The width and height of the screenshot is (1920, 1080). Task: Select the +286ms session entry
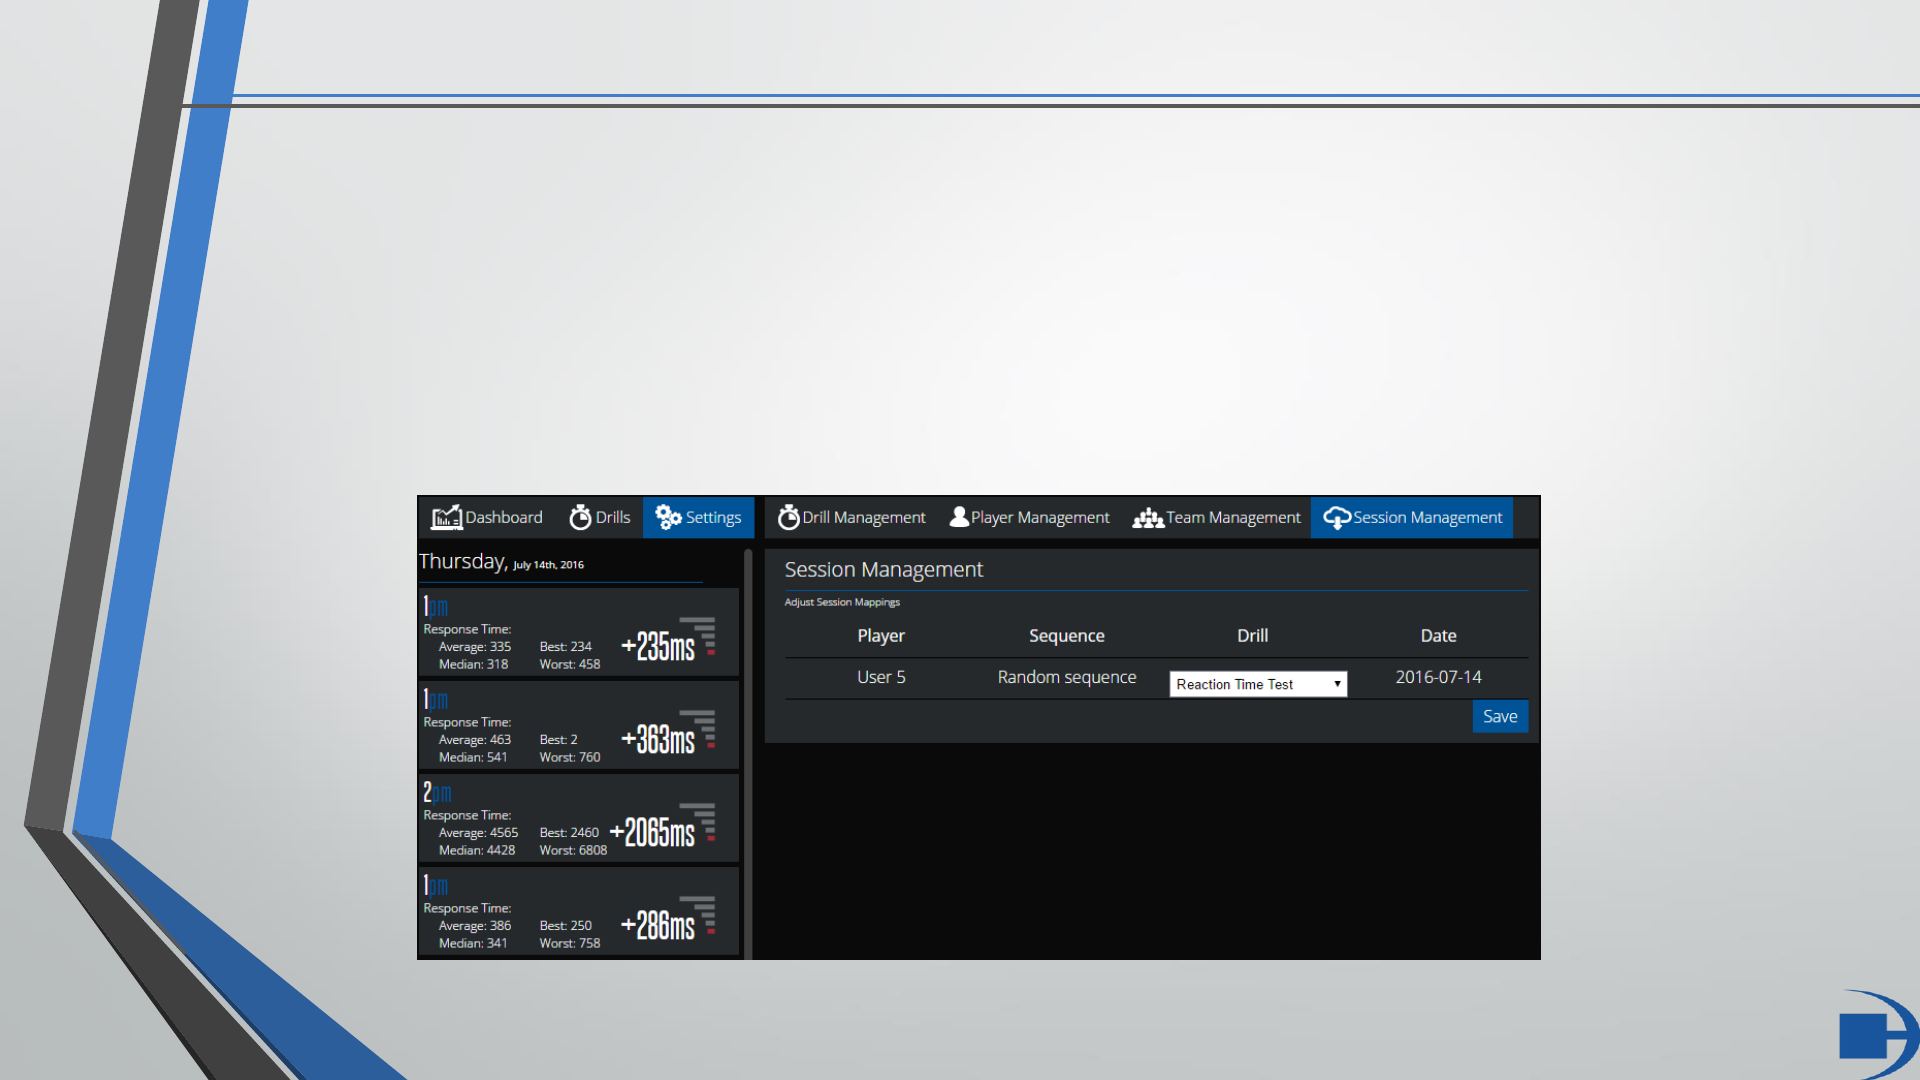(x=578, y=912)
